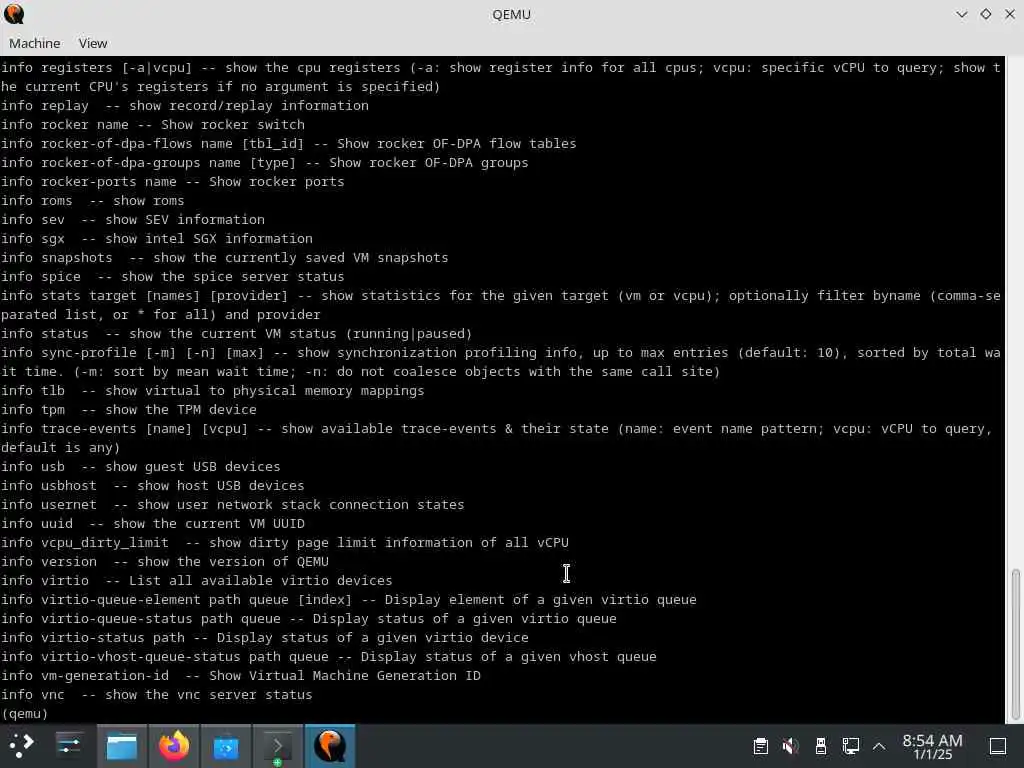Open the Discover software center
Screen dimensions: 1024x768
[x=226, y=745]
